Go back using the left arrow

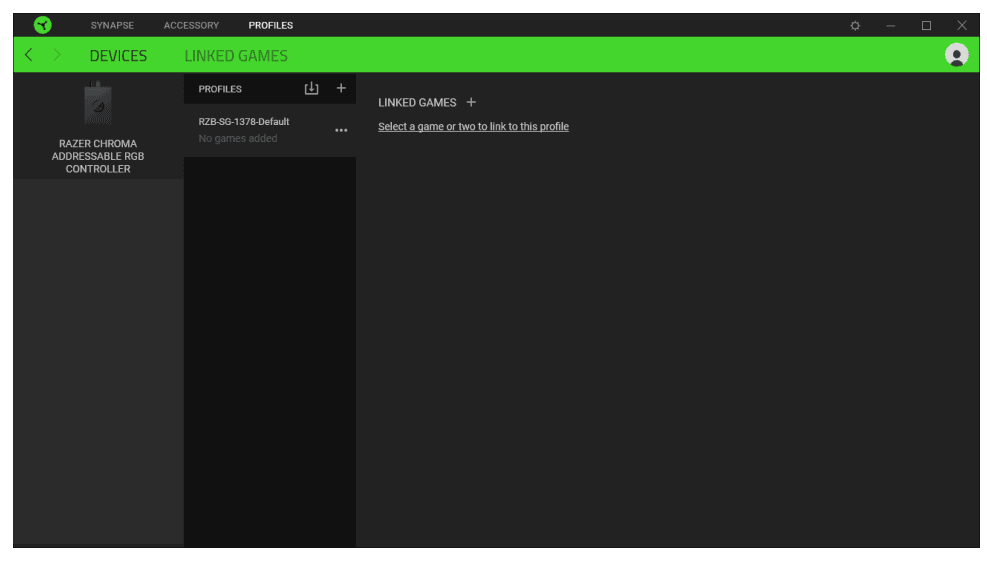(x=29, y=55)
